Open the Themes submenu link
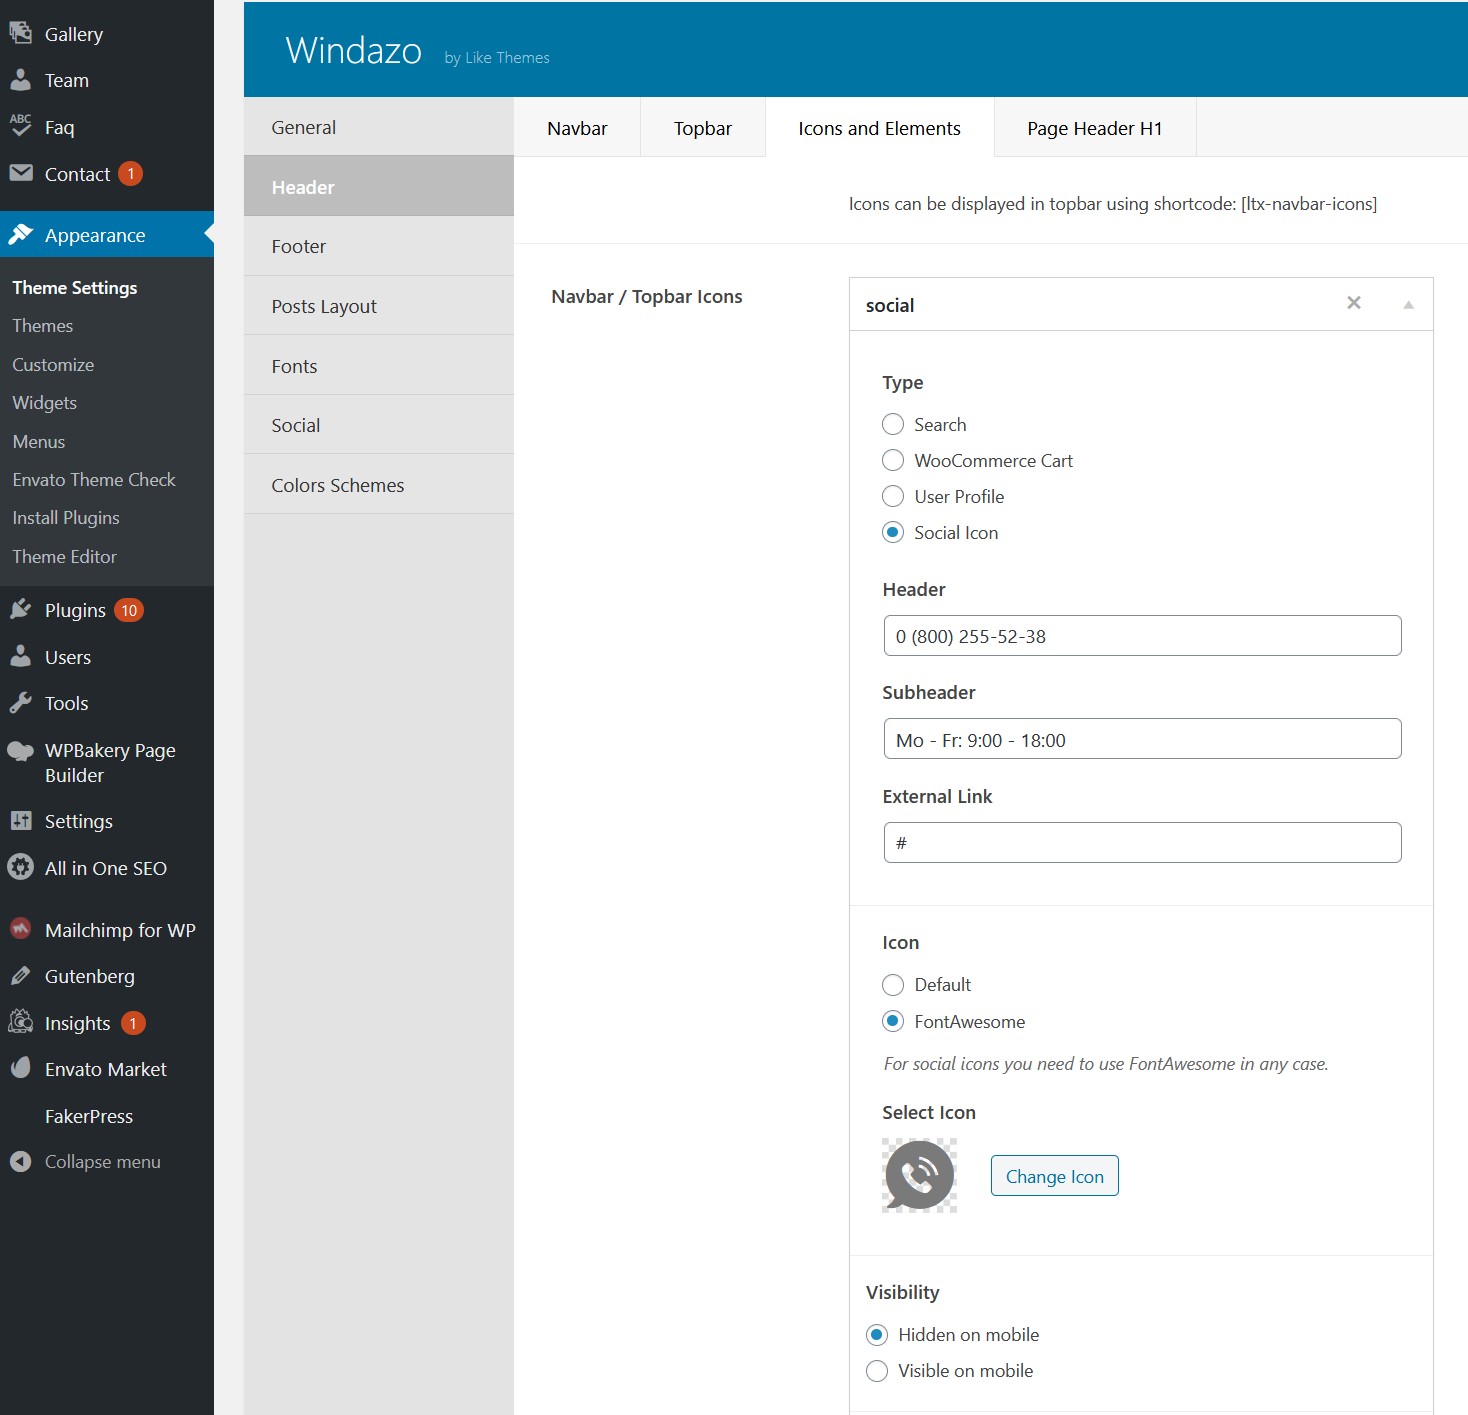The image size is (1468, 1415). pyautogui.click(x=43, y=326)
